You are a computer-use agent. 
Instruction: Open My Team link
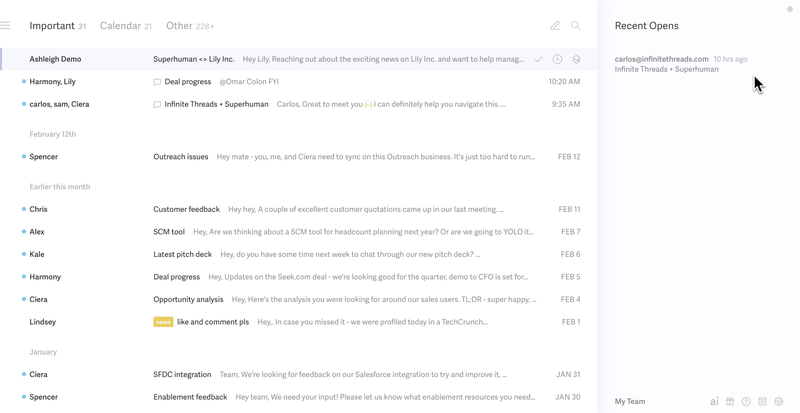[x=630, y=402]
